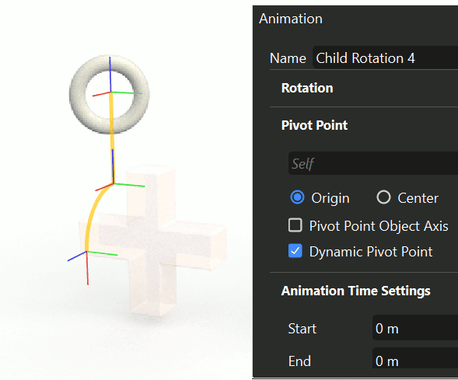Click the straight yellow path segment below the torus
This screenshot has height=380, width=458.
pos(112,140)
